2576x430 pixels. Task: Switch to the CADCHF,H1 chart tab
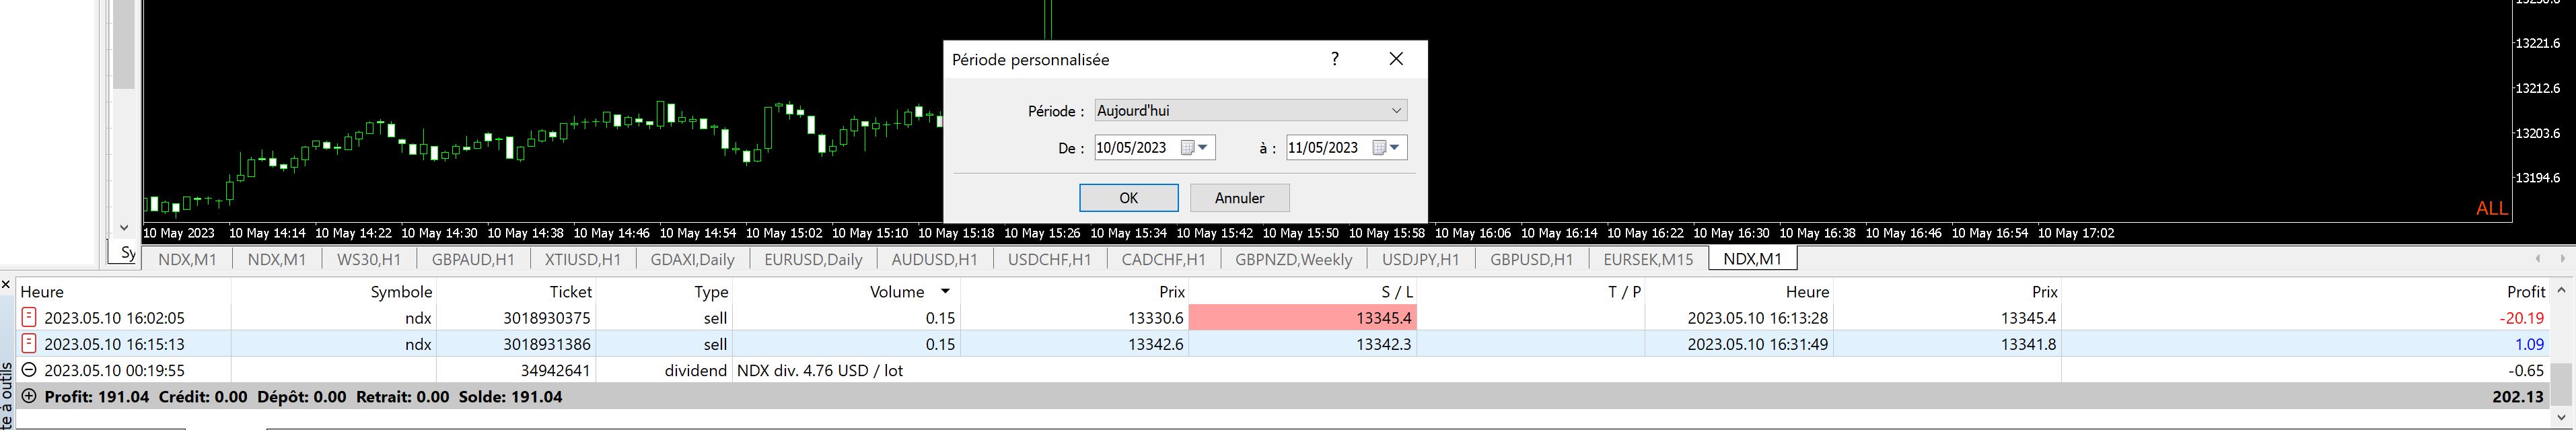pos(1163,259)
